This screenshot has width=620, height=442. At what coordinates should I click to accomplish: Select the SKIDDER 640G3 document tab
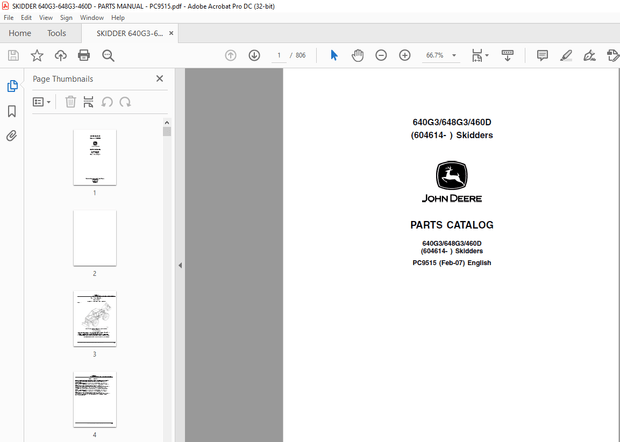tap(129, 33)
